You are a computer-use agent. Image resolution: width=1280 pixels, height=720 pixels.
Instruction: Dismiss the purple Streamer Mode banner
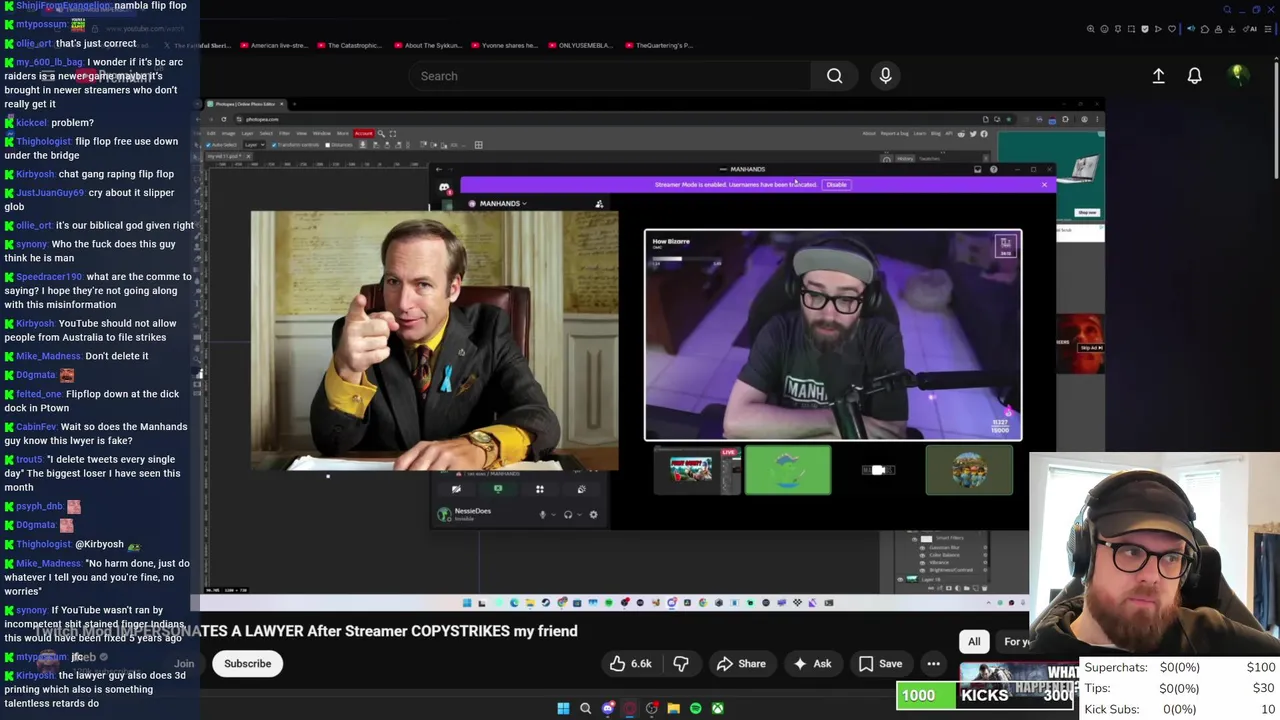click(x=1044, y=184)
